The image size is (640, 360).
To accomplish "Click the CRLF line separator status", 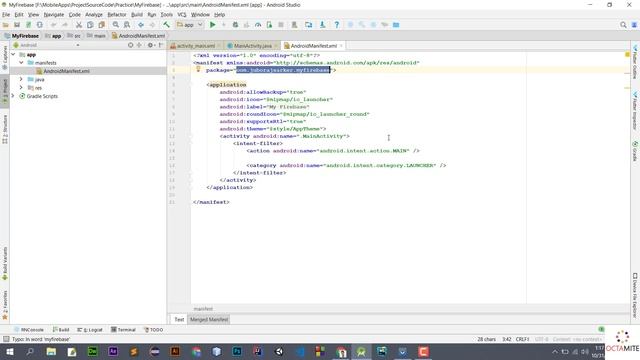I will coord(522,339).
